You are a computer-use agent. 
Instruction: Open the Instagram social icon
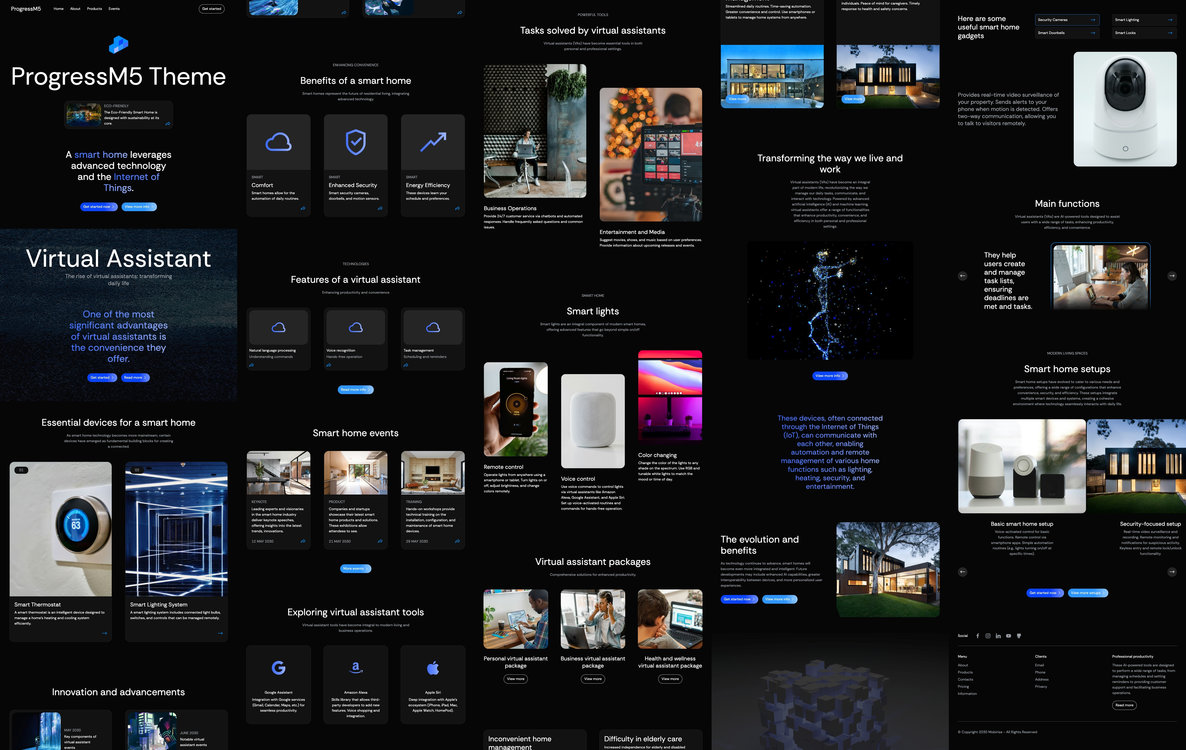[x=988, y=636]
